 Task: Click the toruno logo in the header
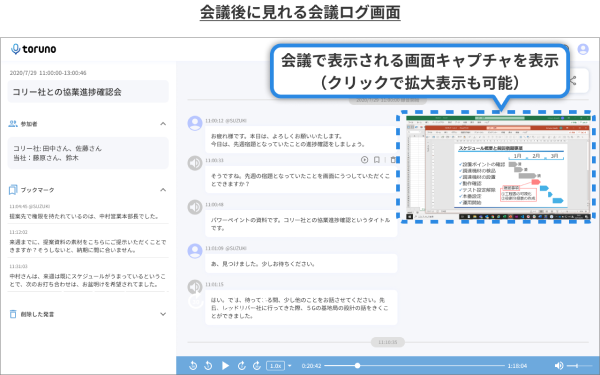[34, 49]
